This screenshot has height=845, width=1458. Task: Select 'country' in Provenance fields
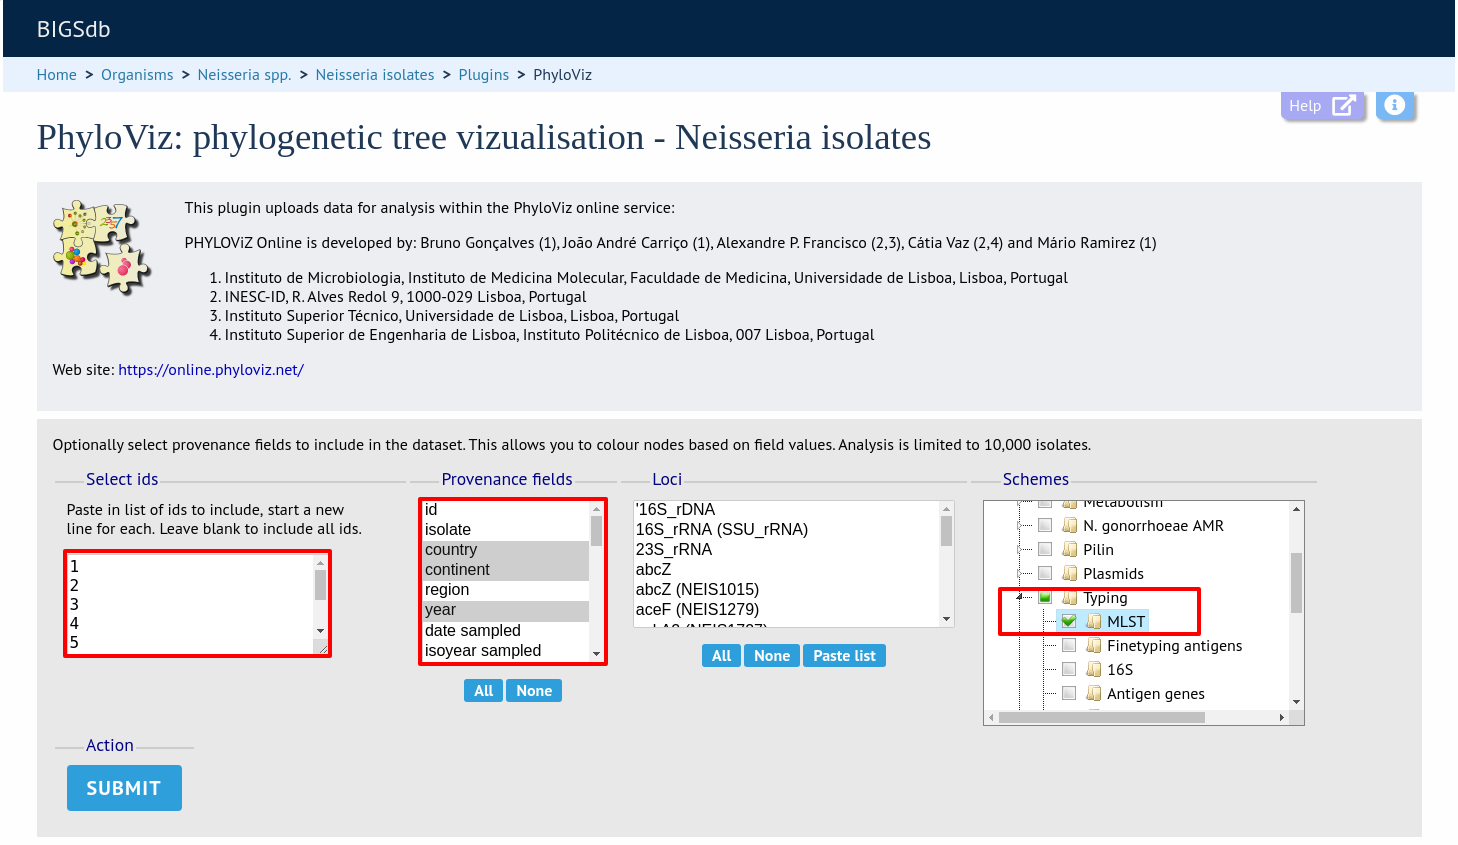coord(506,550)
